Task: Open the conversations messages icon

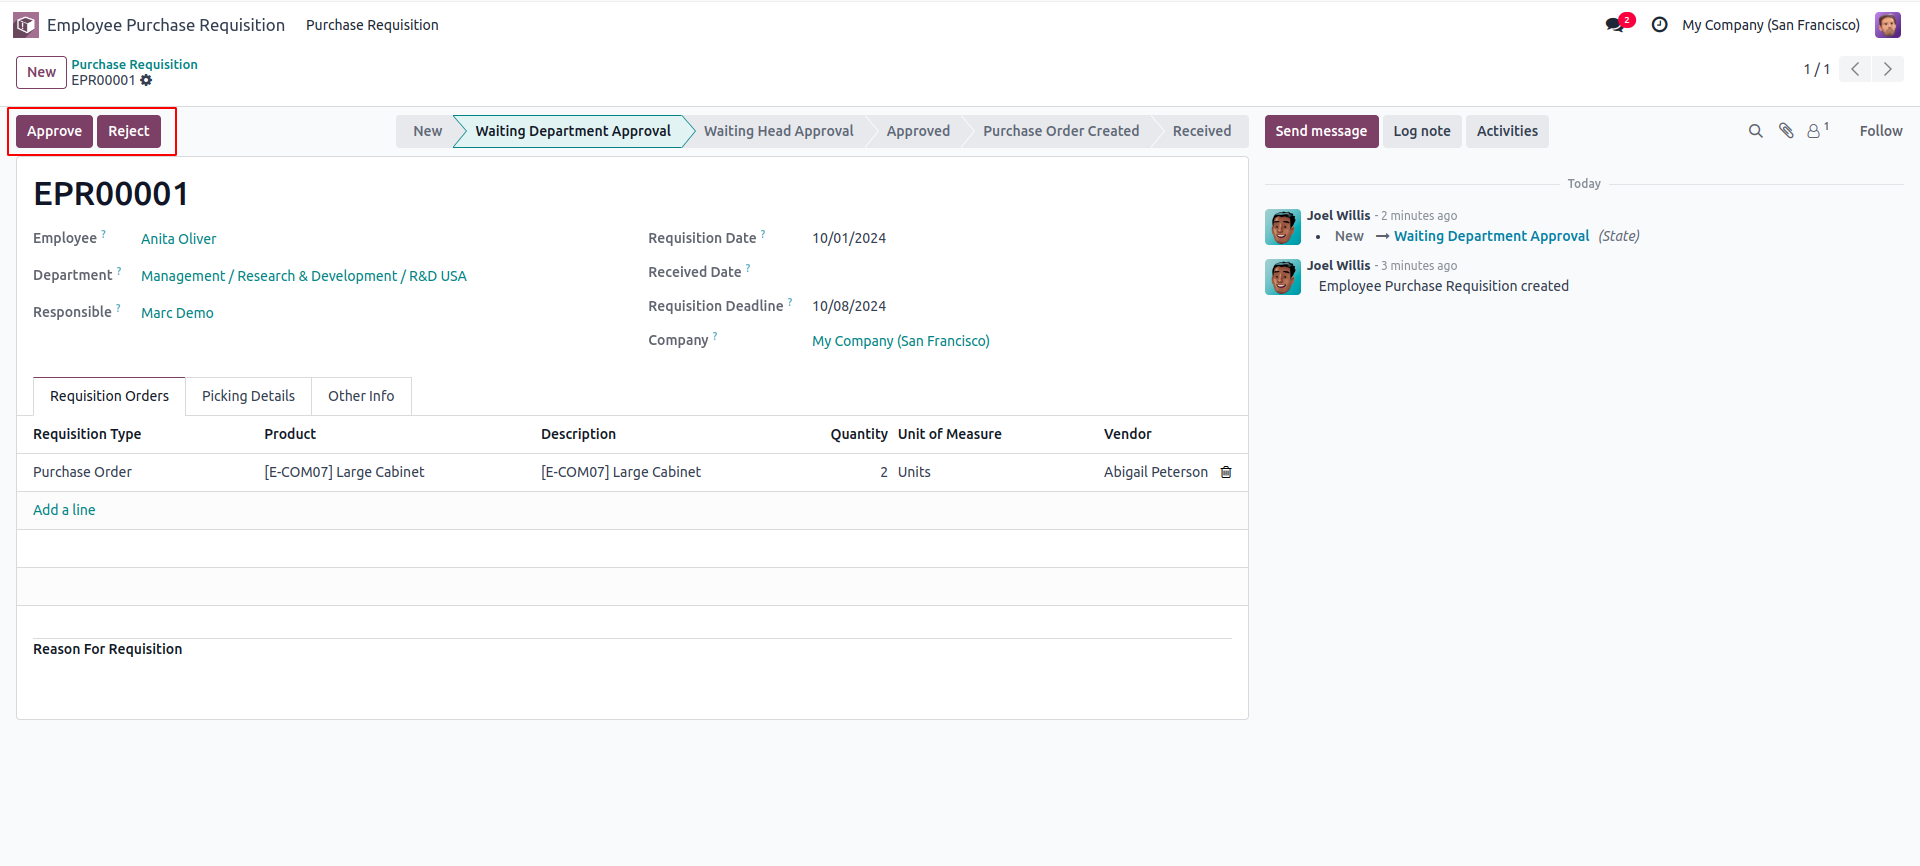Action: [1615, 25]
